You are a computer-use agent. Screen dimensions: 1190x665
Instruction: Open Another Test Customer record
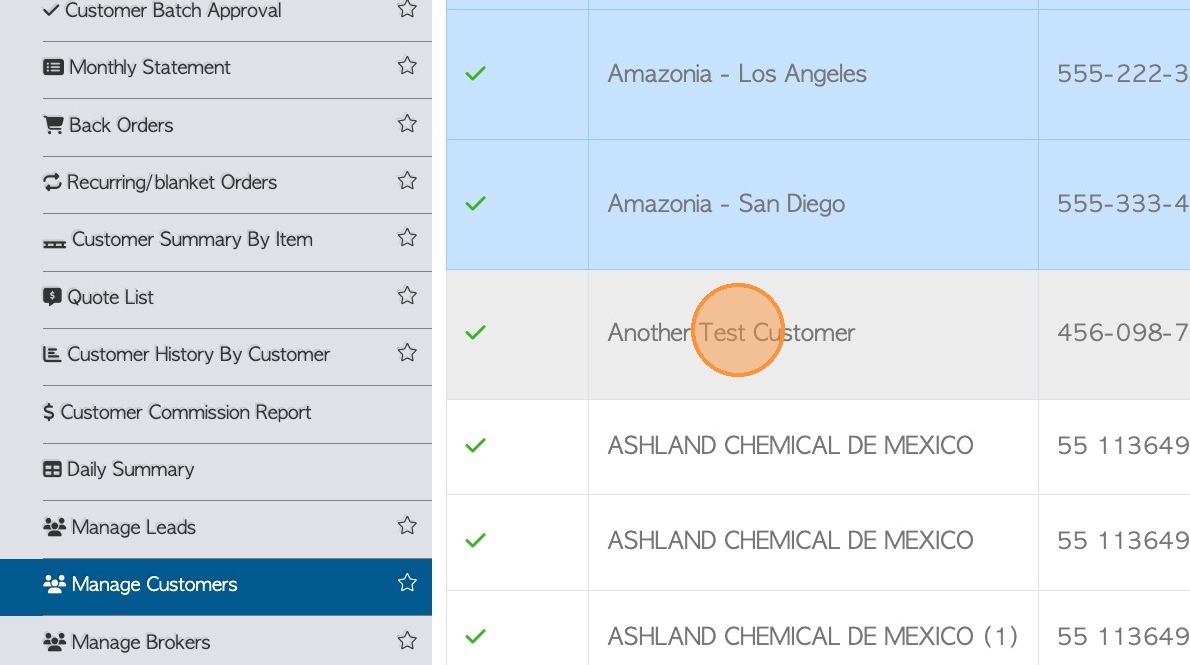(x=731, y=333)
